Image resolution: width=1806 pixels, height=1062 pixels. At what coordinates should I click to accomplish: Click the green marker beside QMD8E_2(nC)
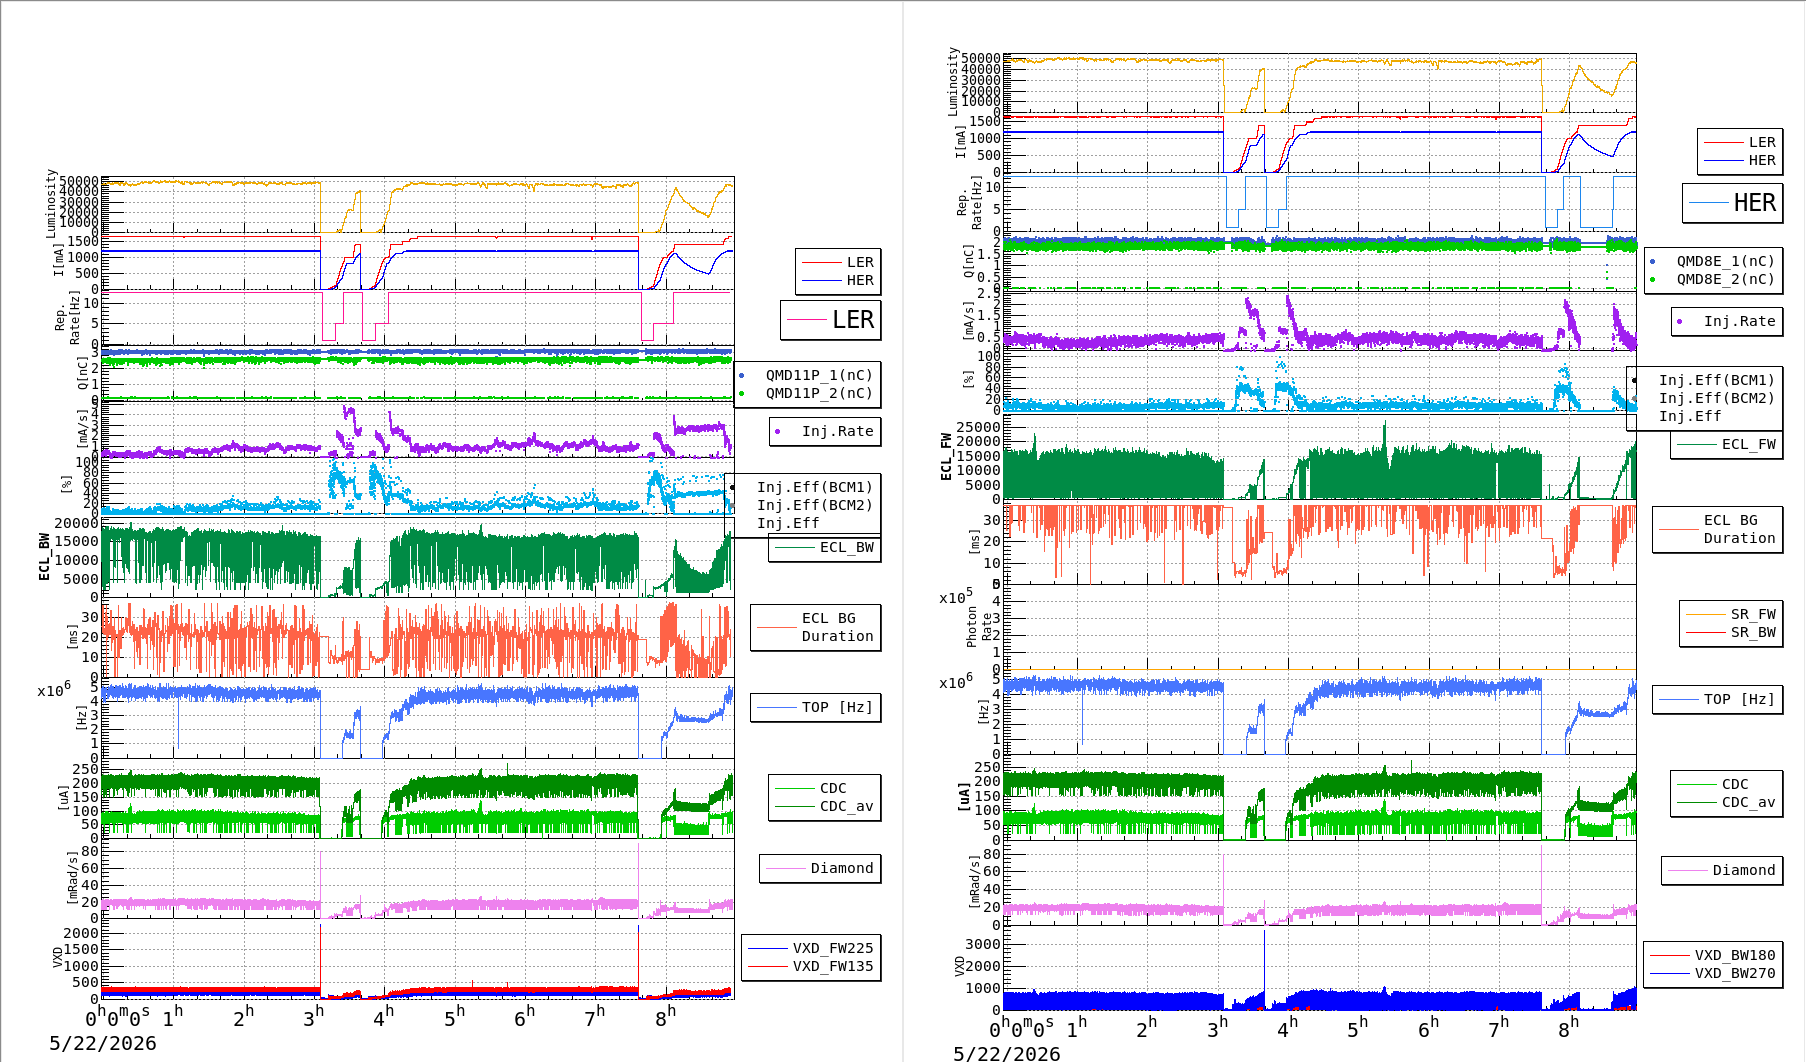[1652, 280]
